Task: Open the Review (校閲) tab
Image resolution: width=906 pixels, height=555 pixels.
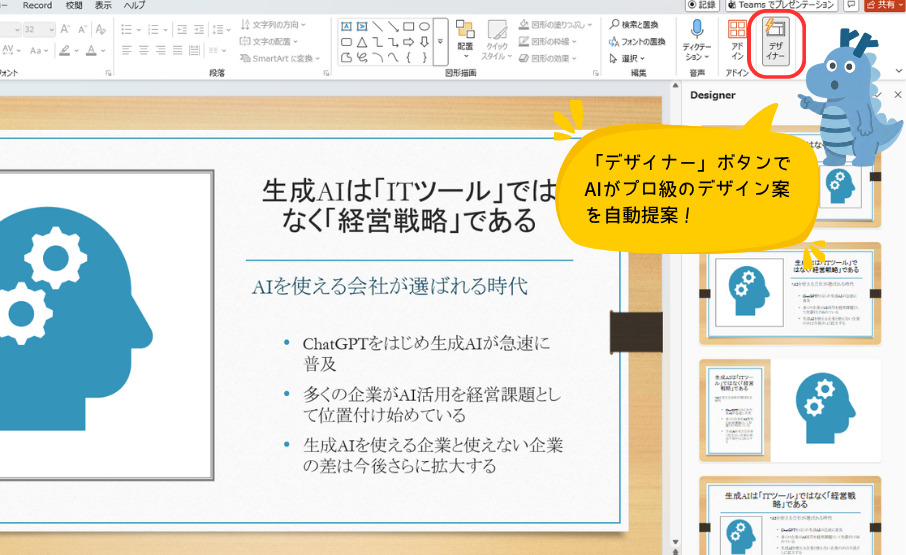Action: 74,5
